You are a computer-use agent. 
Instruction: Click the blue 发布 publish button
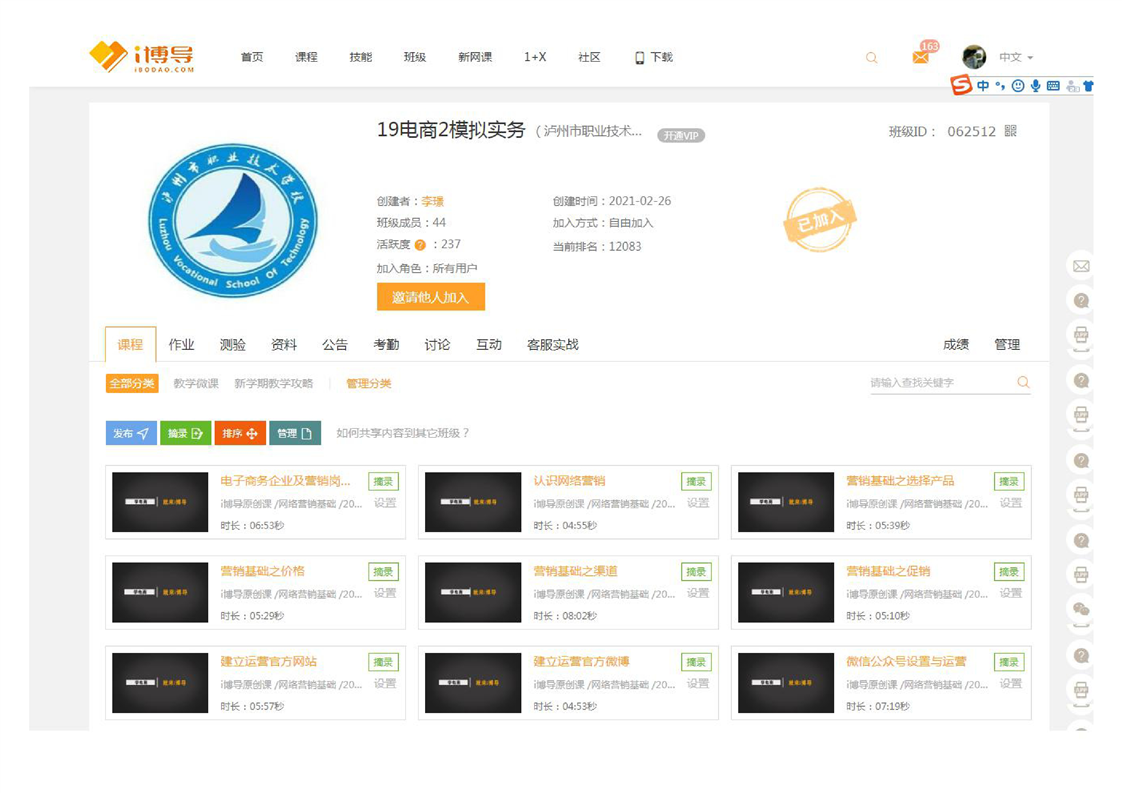[131, 433]
